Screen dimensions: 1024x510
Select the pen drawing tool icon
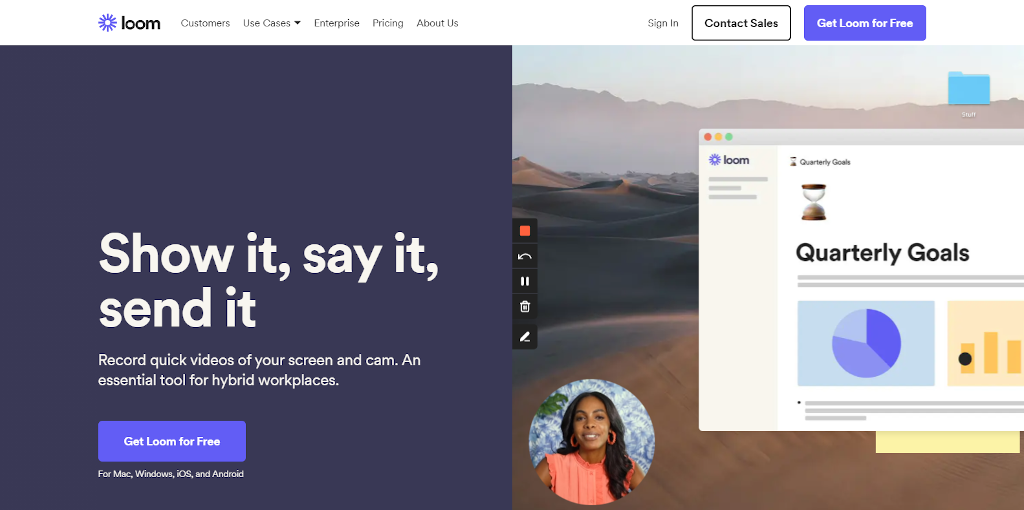click(524, 337)
